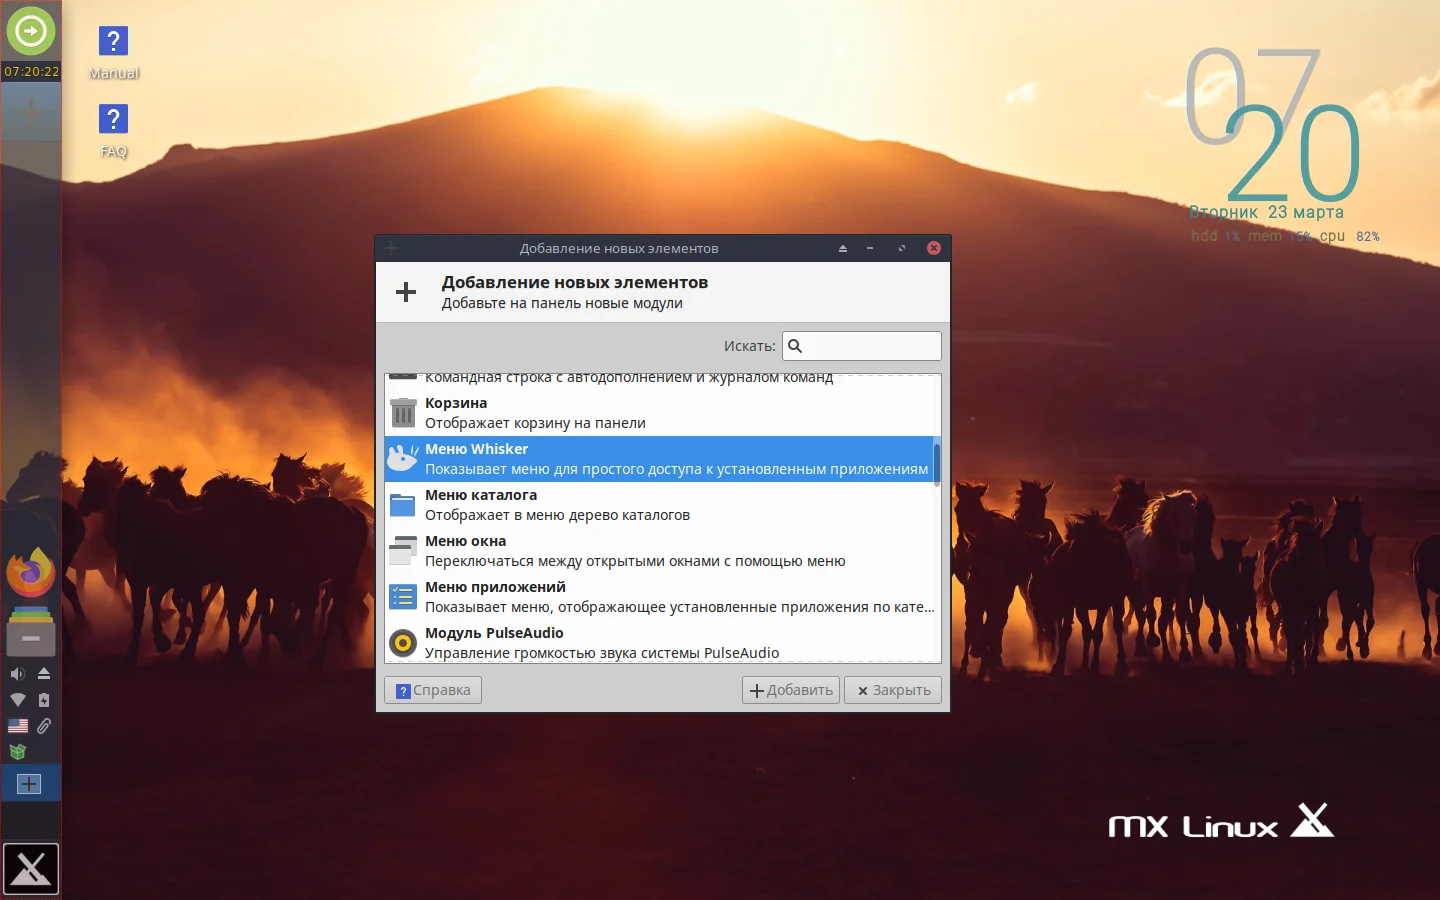Launch Firefox from the panel
The height and width of the screenshot is (900, 1440).
pos(30,572)
